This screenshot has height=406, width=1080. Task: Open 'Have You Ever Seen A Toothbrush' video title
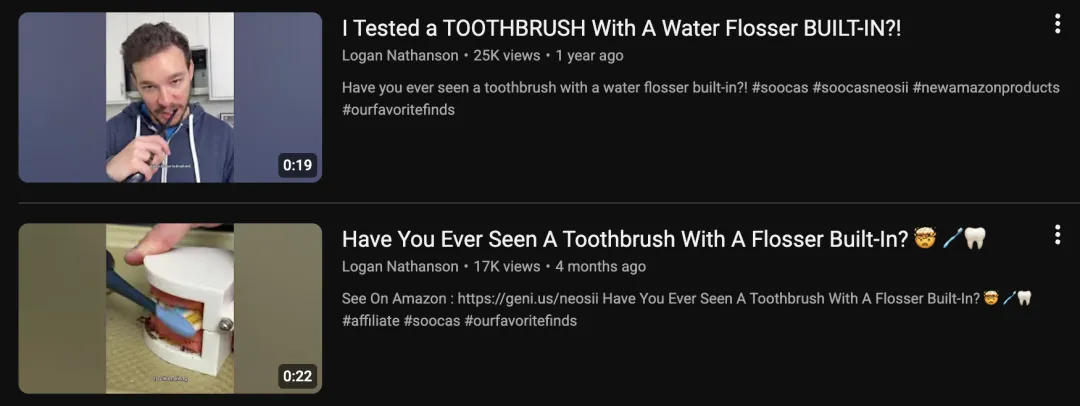625,239
